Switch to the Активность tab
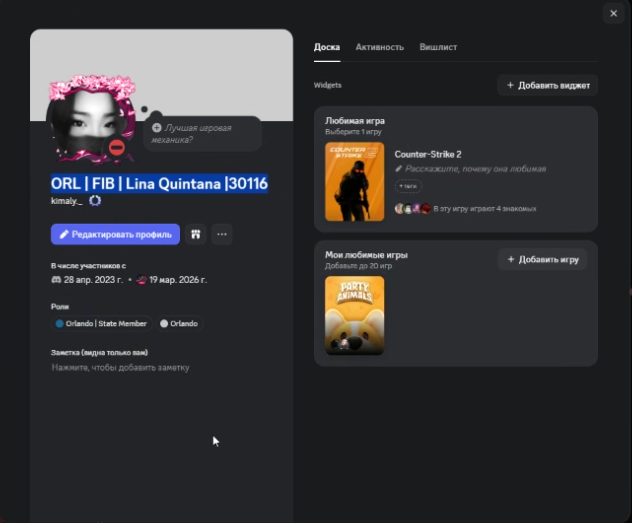The height and width of the screenshot is (523, 632). (379, 47)
